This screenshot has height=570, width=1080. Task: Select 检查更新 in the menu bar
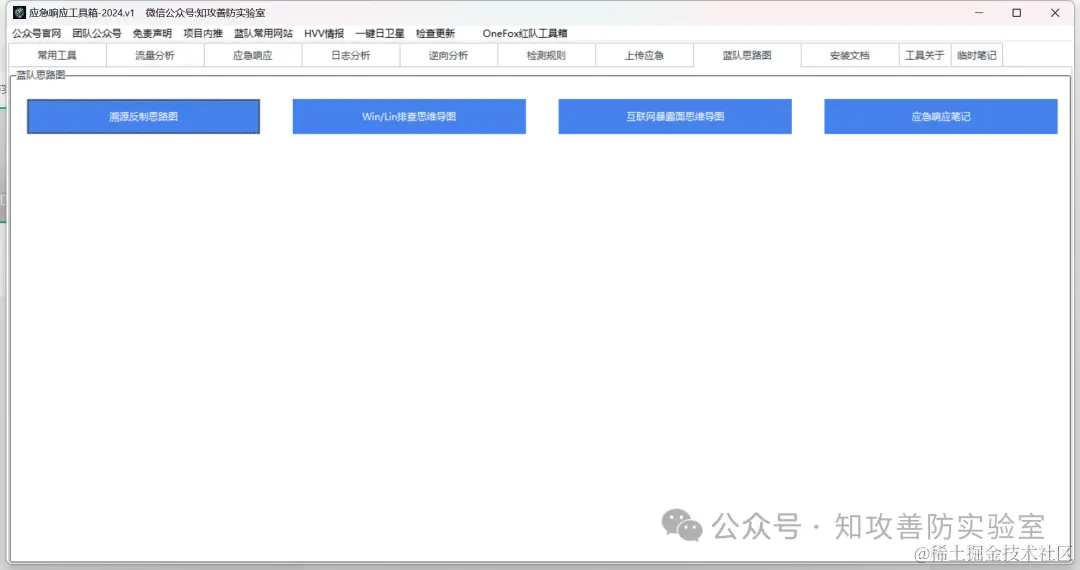point(435,33)
